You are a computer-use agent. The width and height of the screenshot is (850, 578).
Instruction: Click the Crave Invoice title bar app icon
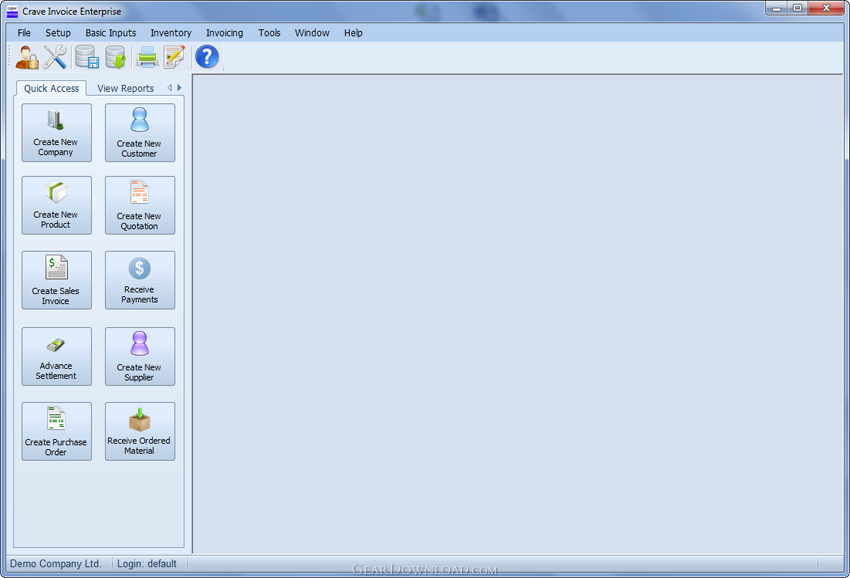click(x=12, y=11)
